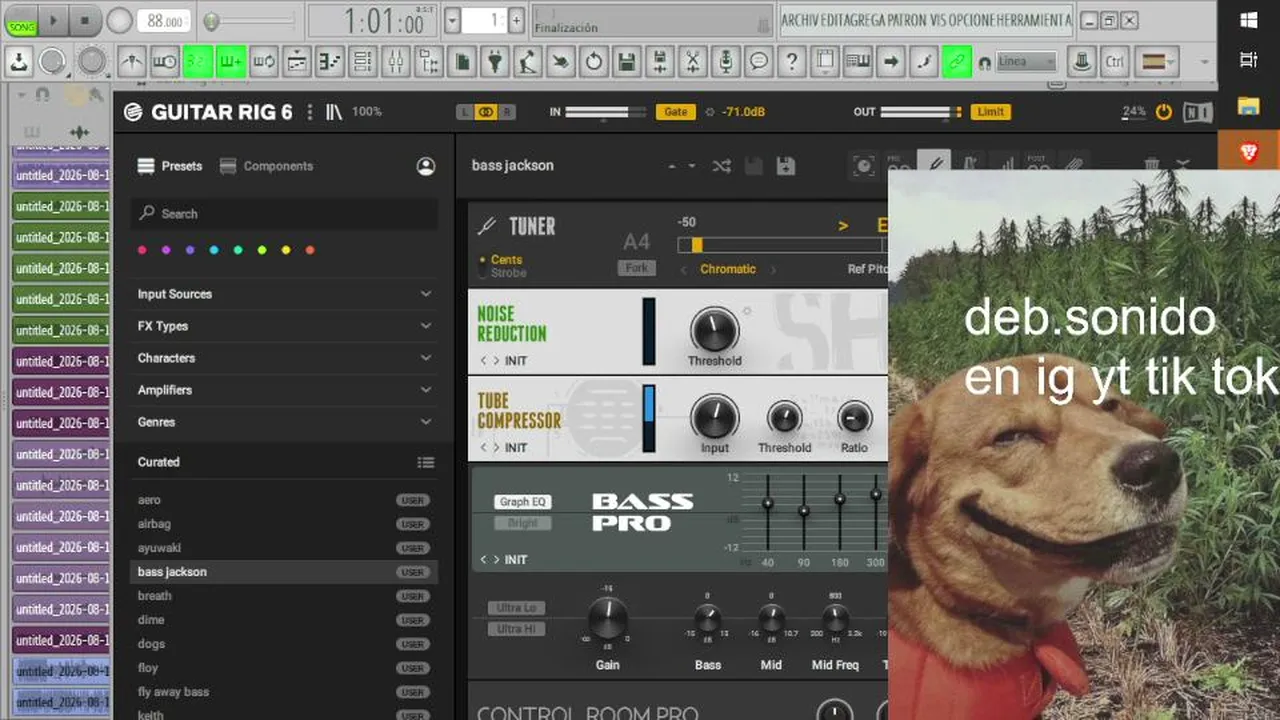Toggle Bright on Bass Pro
This screenshot has width=1280, height=720.
point(522,523)
